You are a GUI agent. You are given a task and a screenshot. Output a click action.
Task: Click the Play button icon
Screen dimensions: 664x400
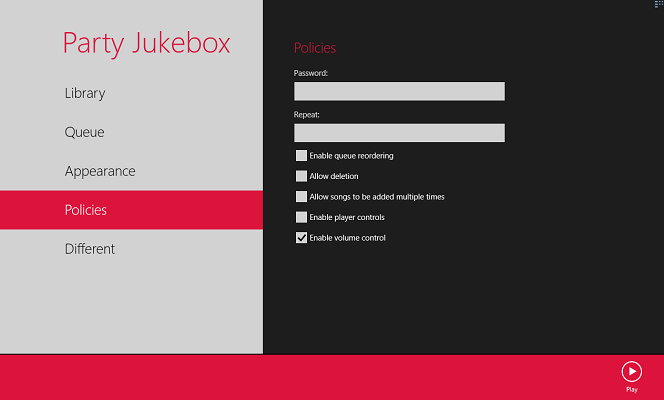631,372
